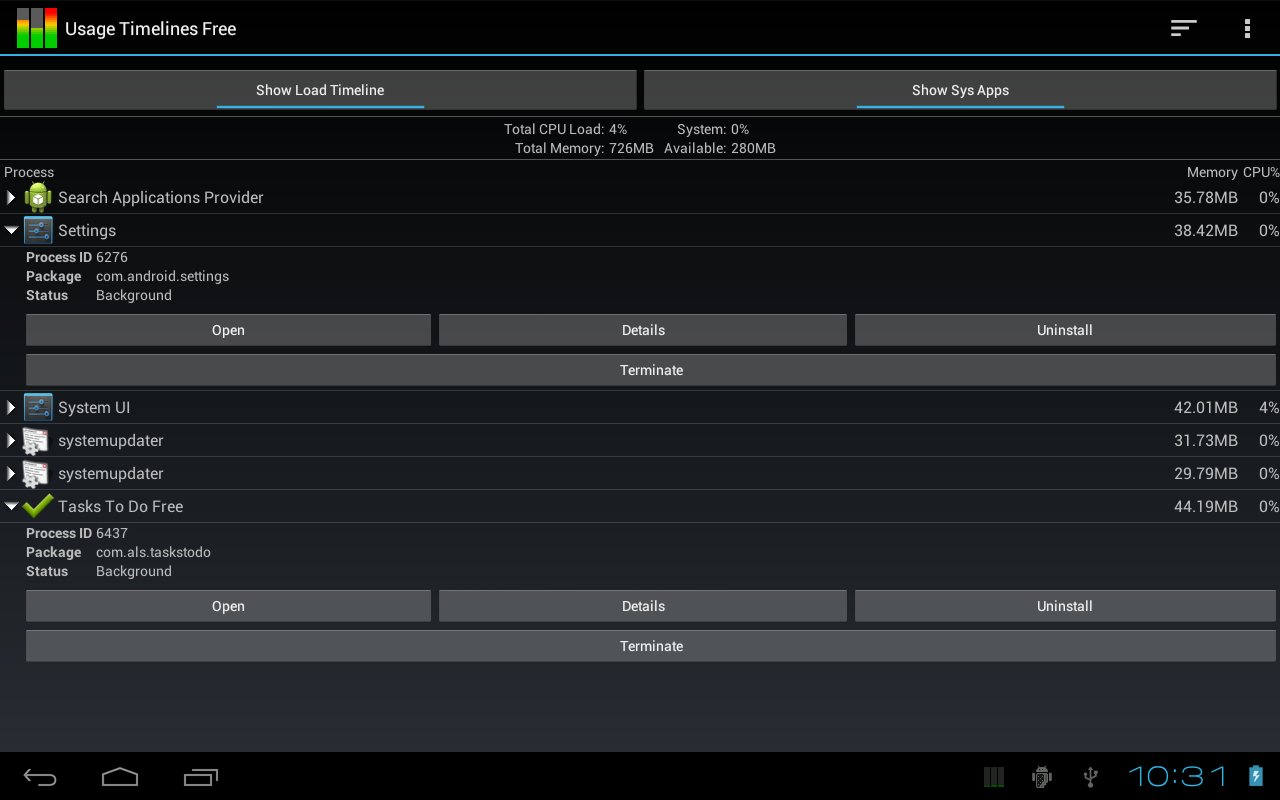Click the Usage Timelines Free title text
Viewport: 1280px width, 800px height.
click(151, 29)
